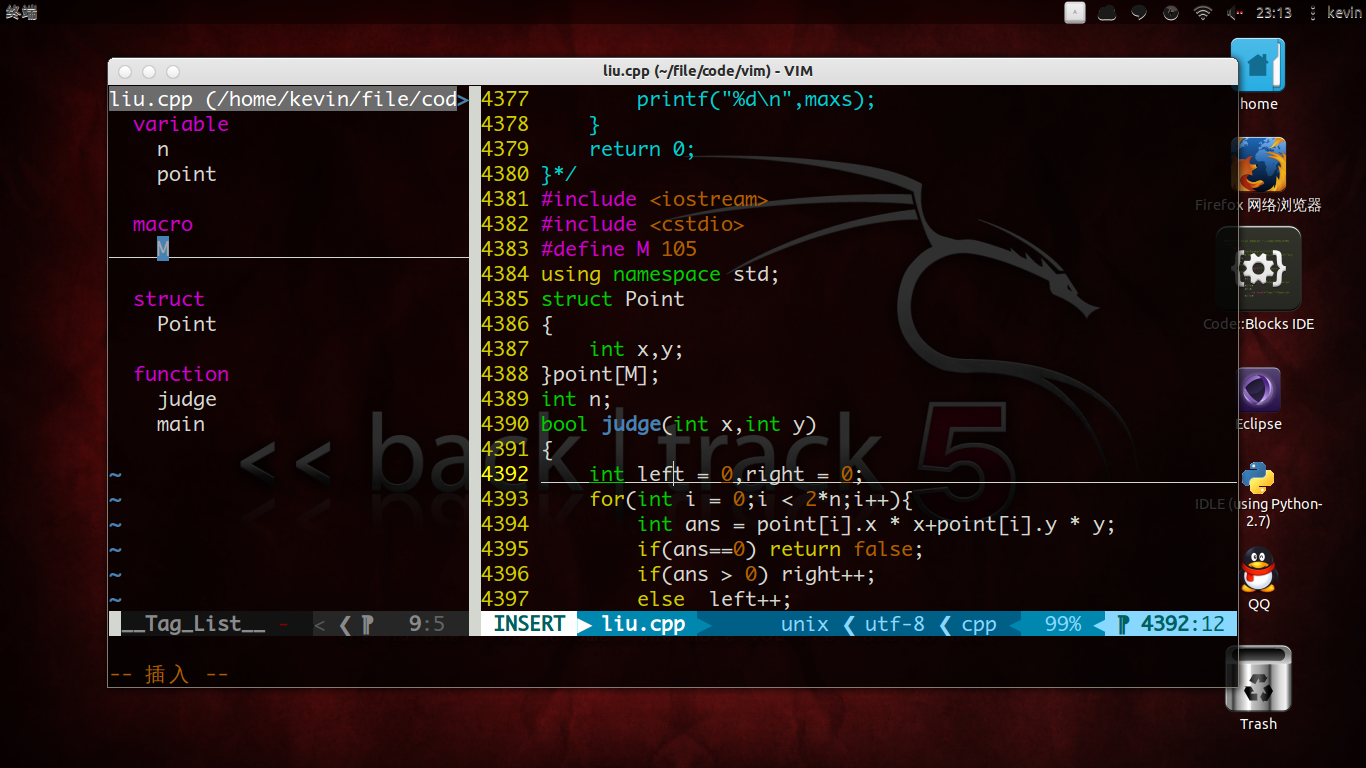Click 'unix' file format in status line
The image size is (1366, 768).
(x=804, y=624)
